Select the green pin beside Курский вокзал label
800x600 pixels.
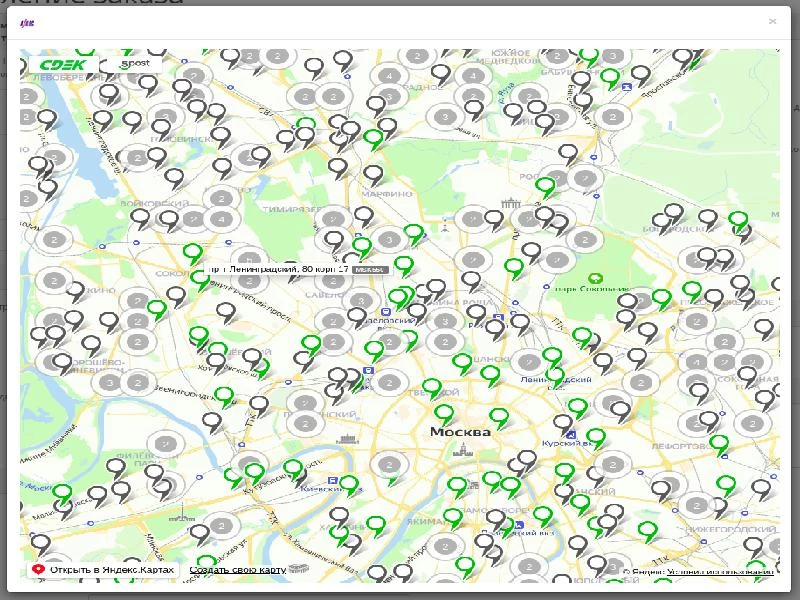coord(595,439)
